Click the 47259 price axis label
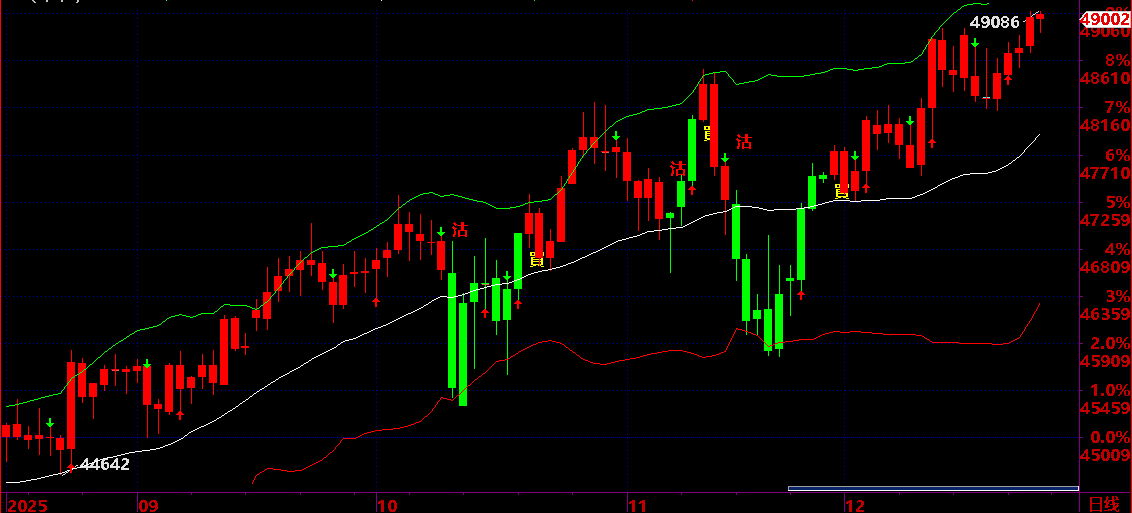Screen dimensions: 1132x513 1107,220
